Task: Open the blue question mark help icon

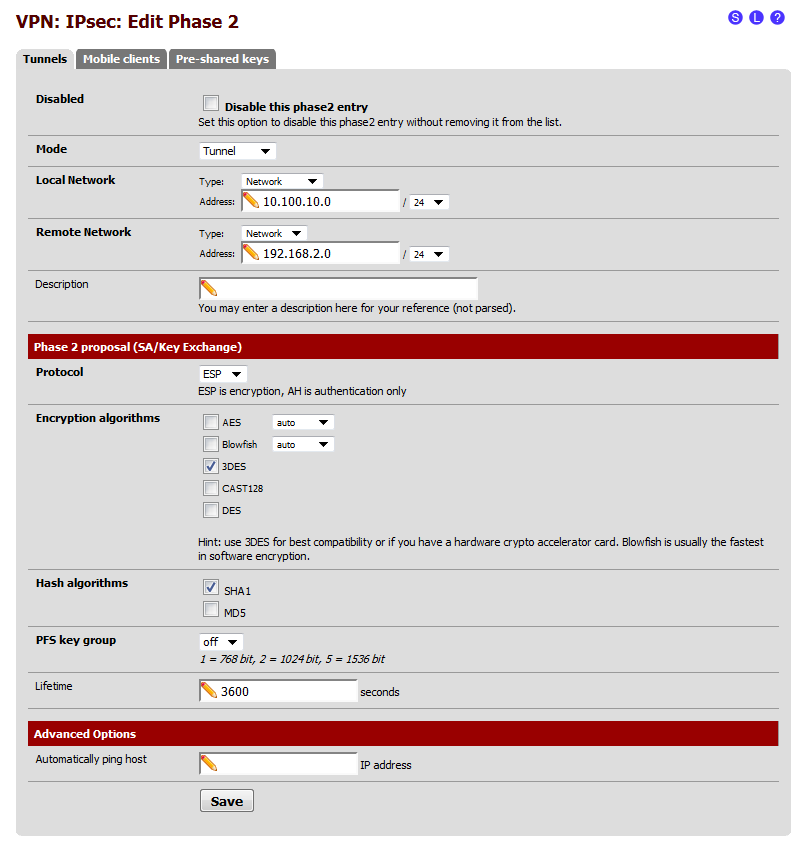Action: tap(777, 18)
